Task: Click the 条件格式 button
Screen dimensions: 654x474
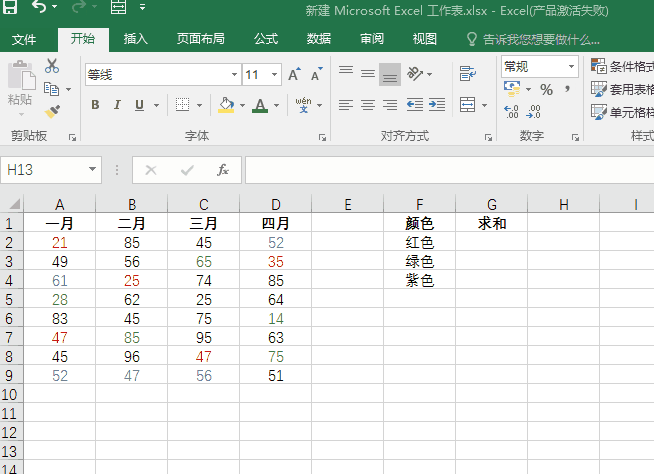Action: (621, 66)
